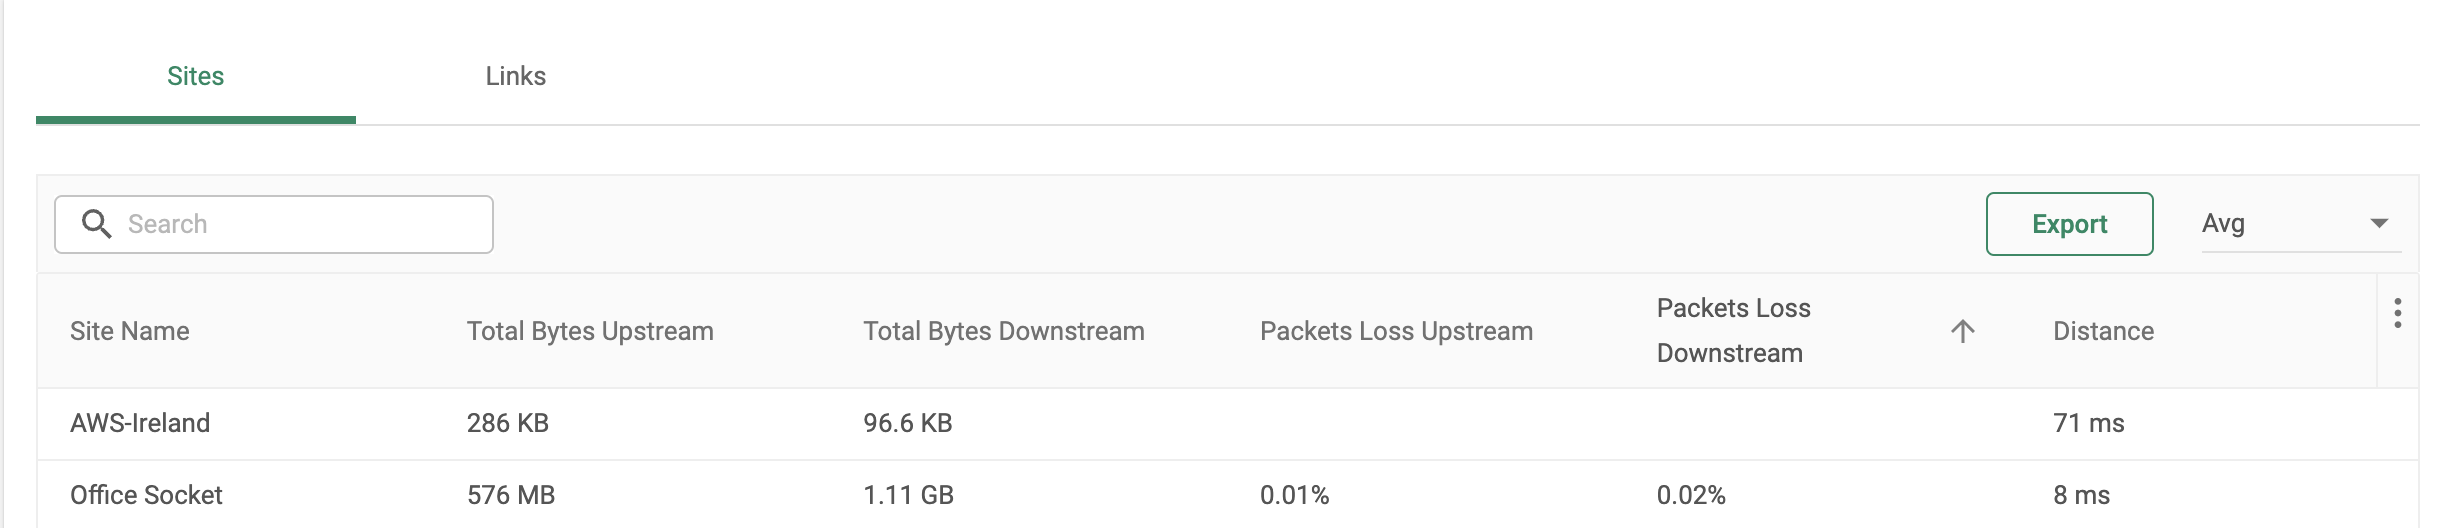Click the 1.11 GB downstream cell

(908, 495)
